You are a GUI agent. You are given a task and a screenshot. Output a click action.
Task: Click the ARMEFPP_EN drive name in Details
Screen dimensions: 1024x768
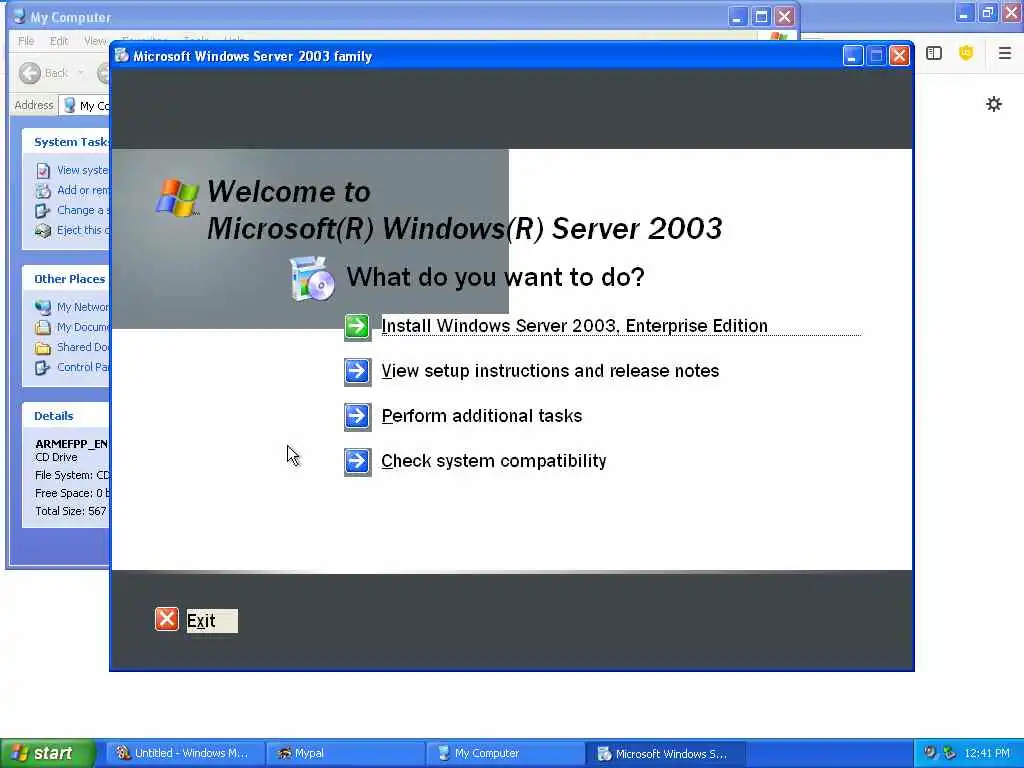point(71,443)
